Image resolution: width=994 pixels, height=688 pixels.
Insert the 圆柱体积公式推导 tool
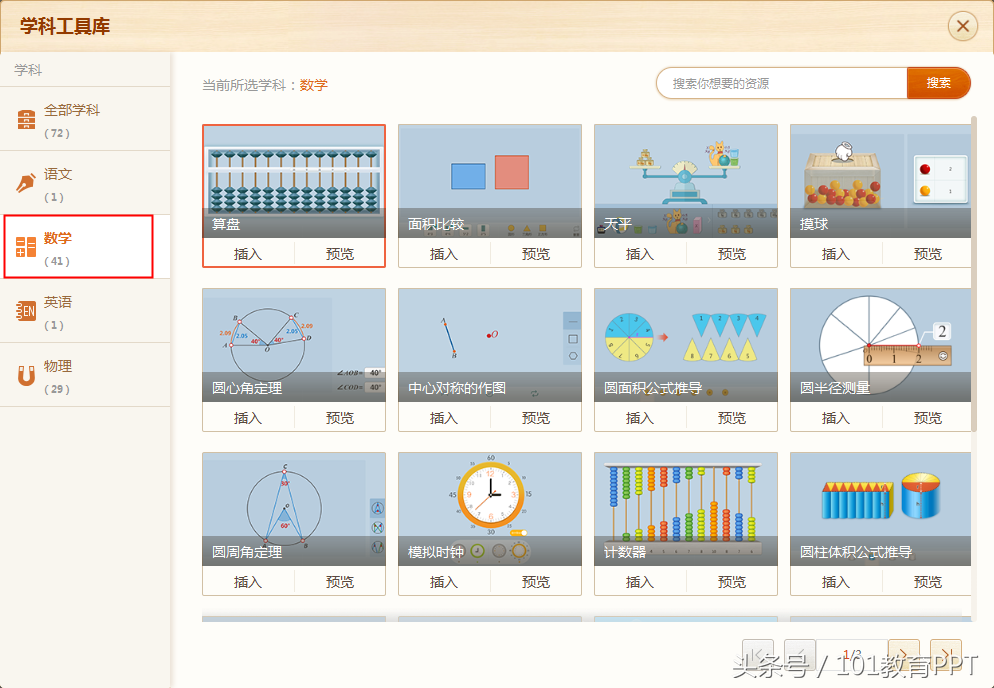point(836,581)
